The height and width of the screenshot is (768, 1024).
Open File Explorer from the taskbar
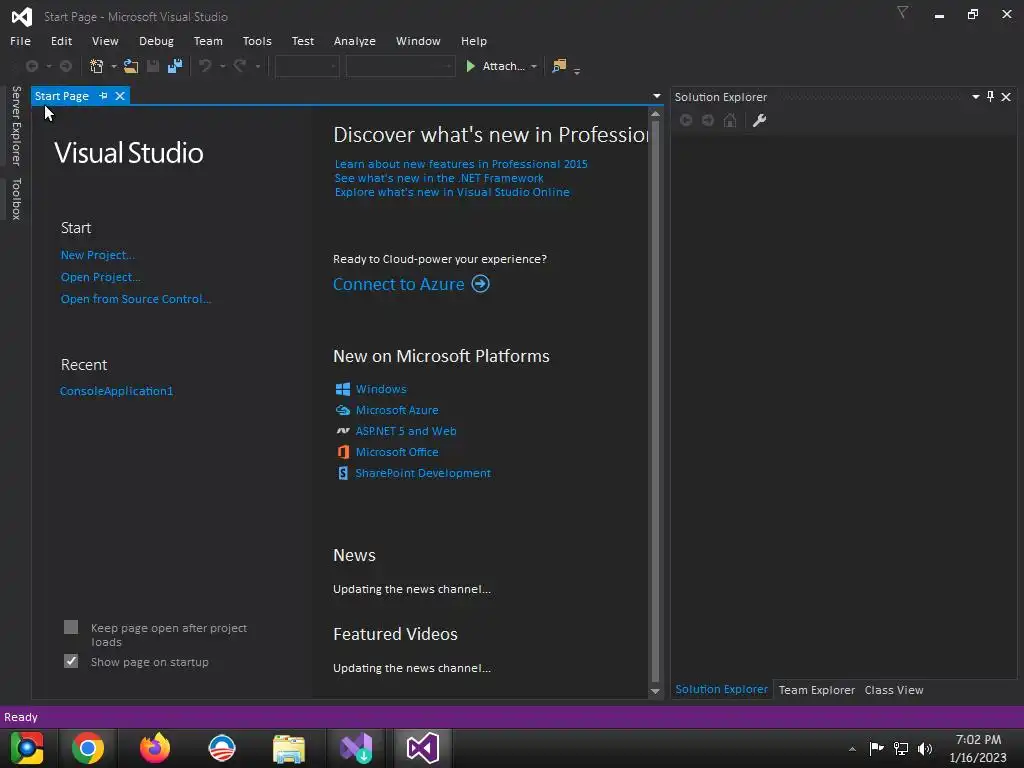(289, 748)
